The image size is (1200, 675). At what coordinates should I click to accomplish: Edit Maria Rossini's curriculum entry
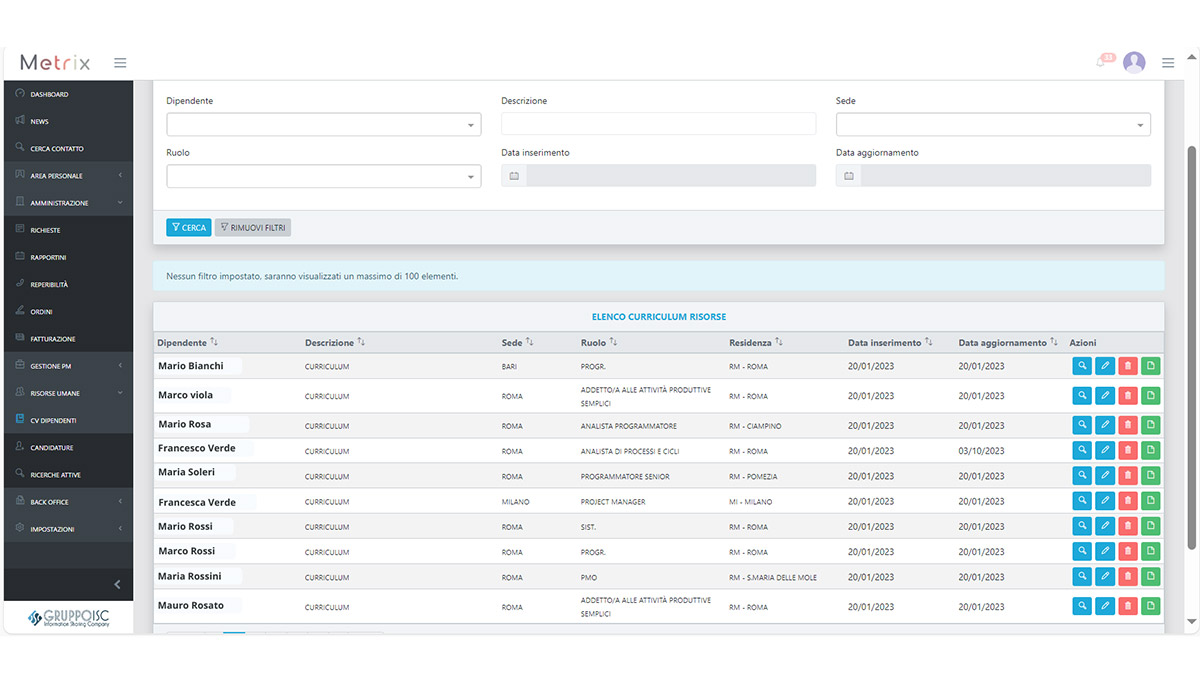coord(1105,577)
